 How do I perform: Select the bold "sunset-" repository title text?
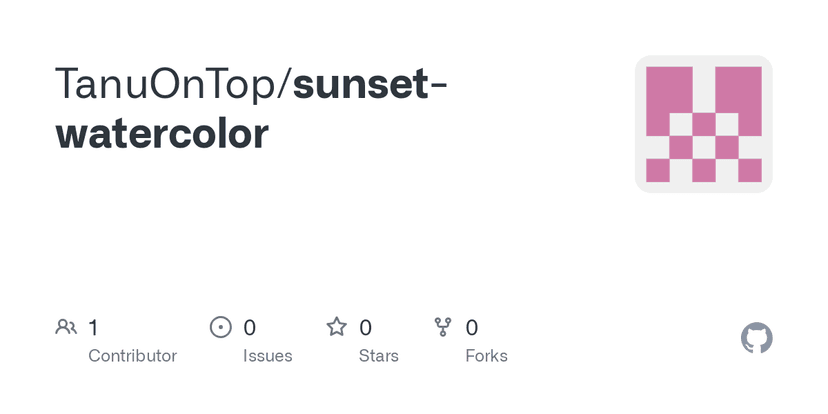[370, 86]
